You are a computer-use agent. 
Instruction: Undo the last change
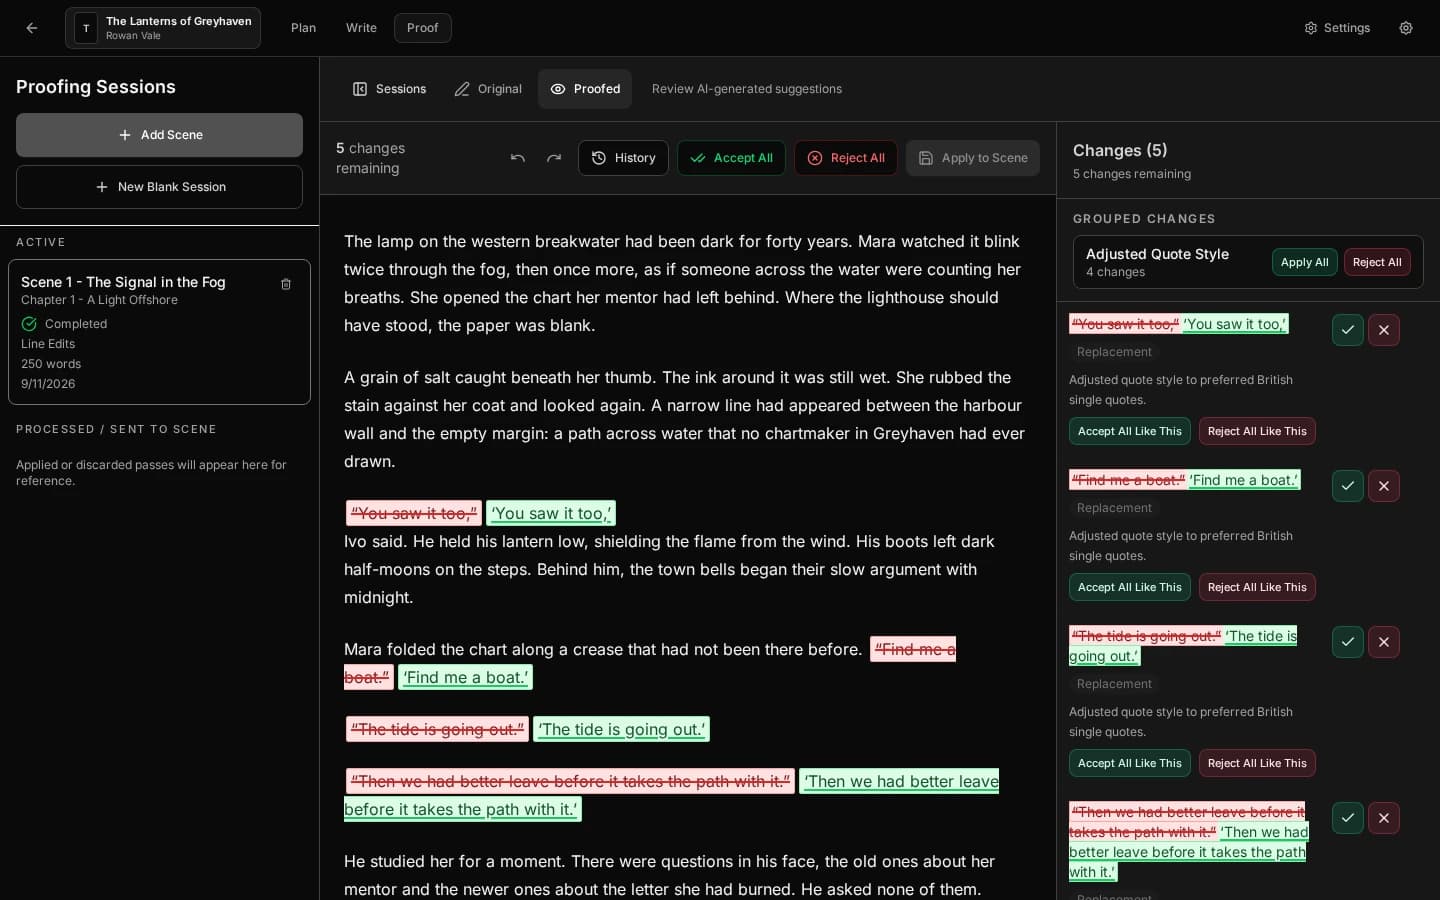pos(518,158)
